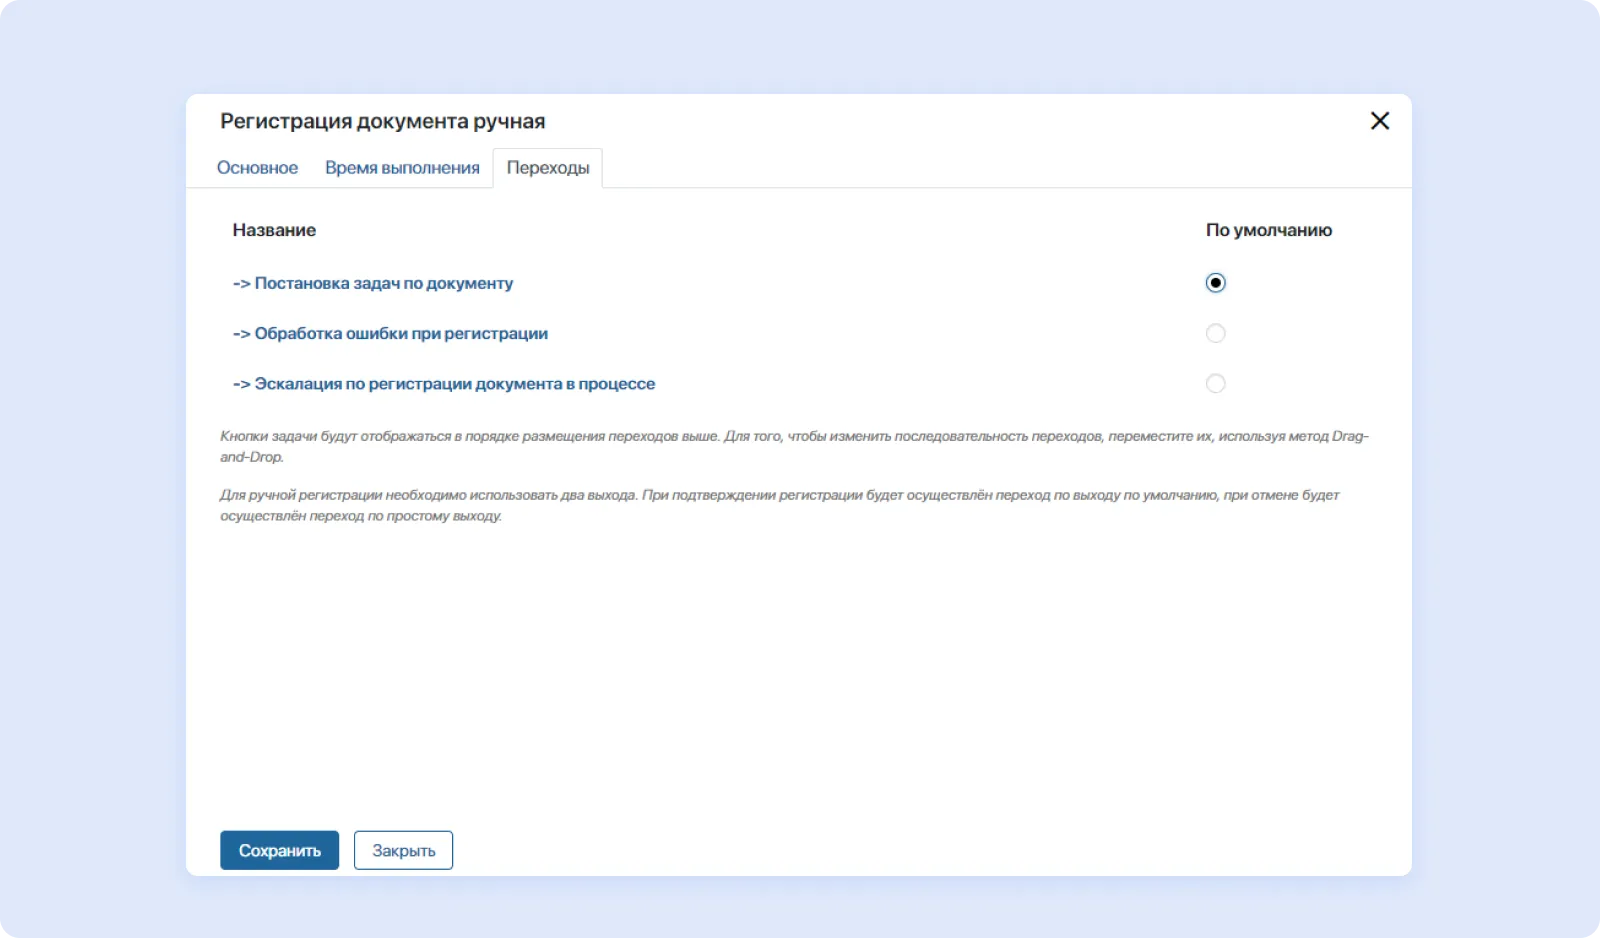Open the Время выполнения tab
Image resolution: width=1600 pixels, height=938 pixels.
[402, 168]
